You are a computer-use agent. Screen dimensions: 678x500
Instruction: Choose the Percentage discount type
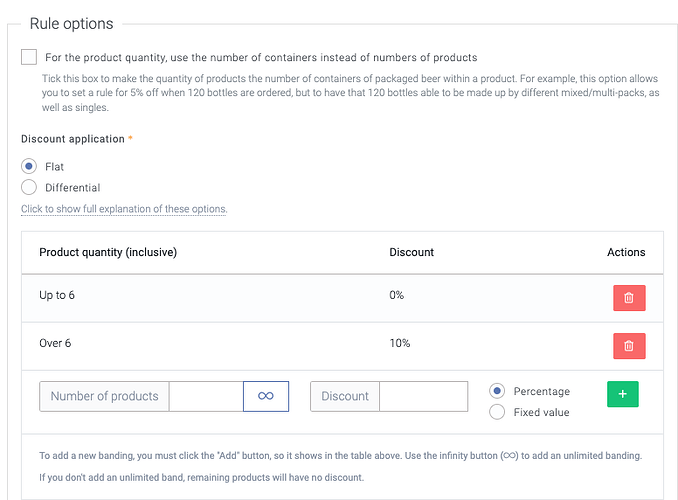(x=497, y=391)
